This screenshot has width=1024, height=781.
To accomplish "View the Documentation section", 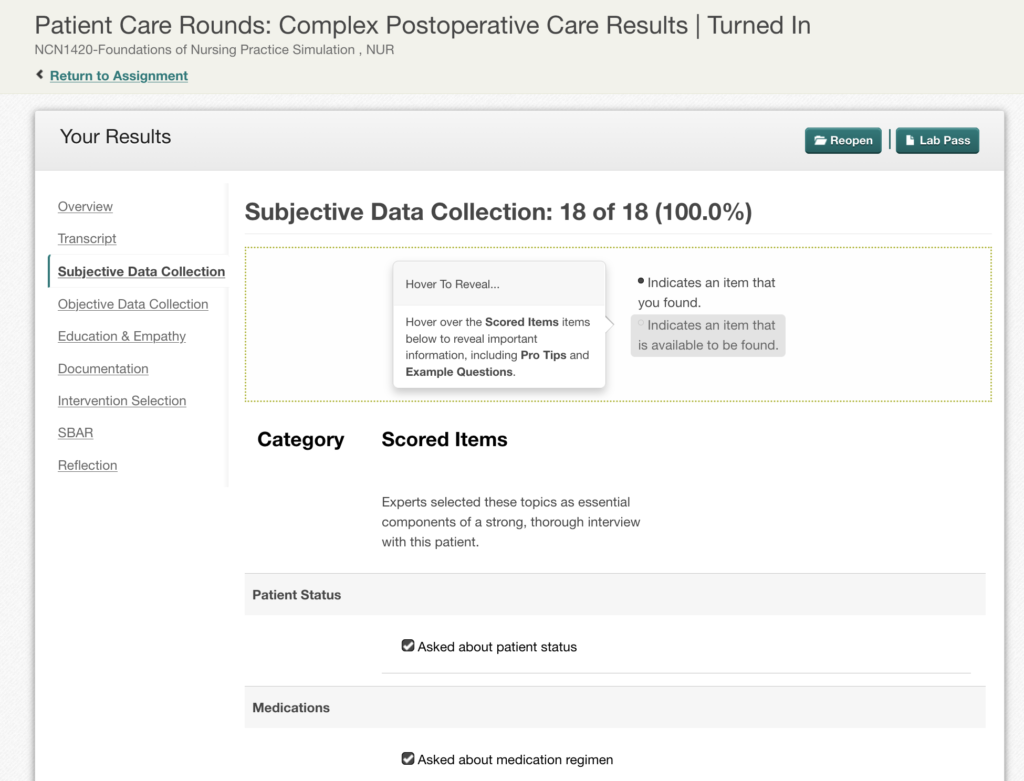I will click(103, 369).
